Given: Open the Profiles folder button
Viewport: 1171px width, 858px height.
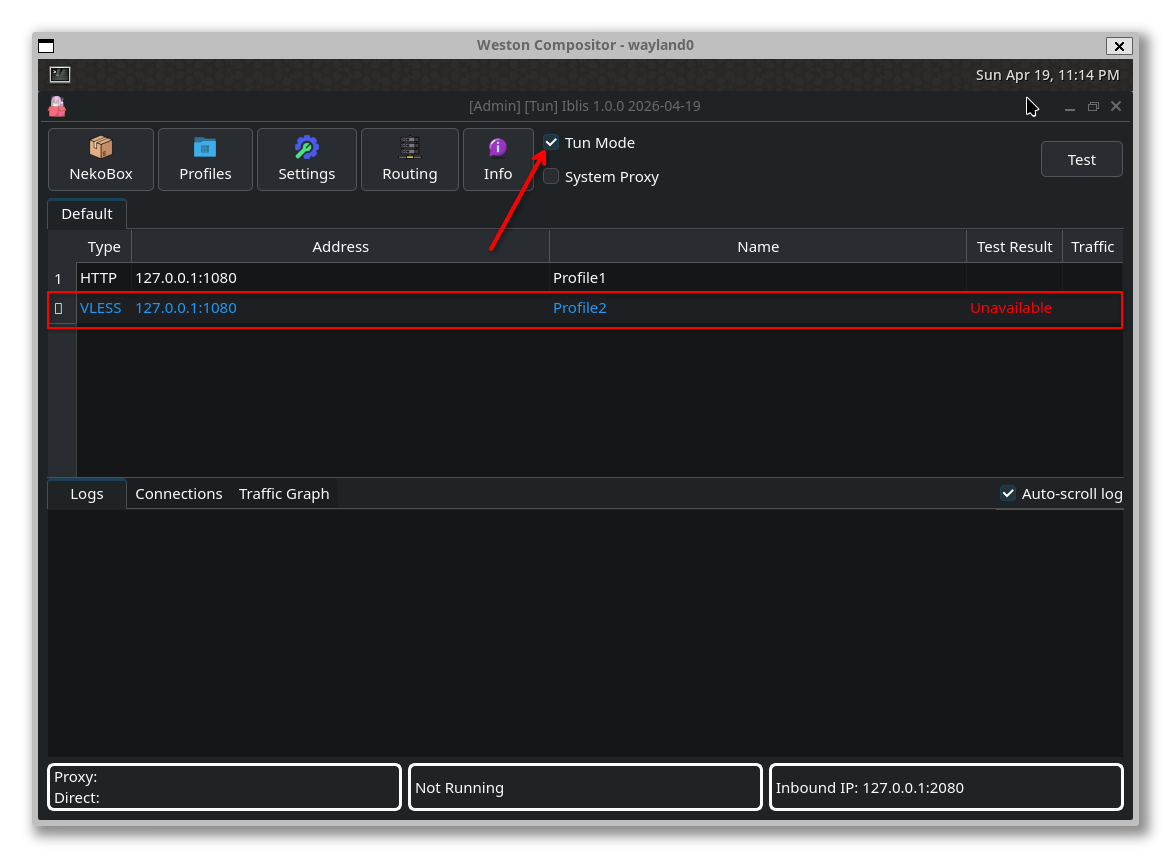Looking at the screenshot, I should tap(205, 159).
